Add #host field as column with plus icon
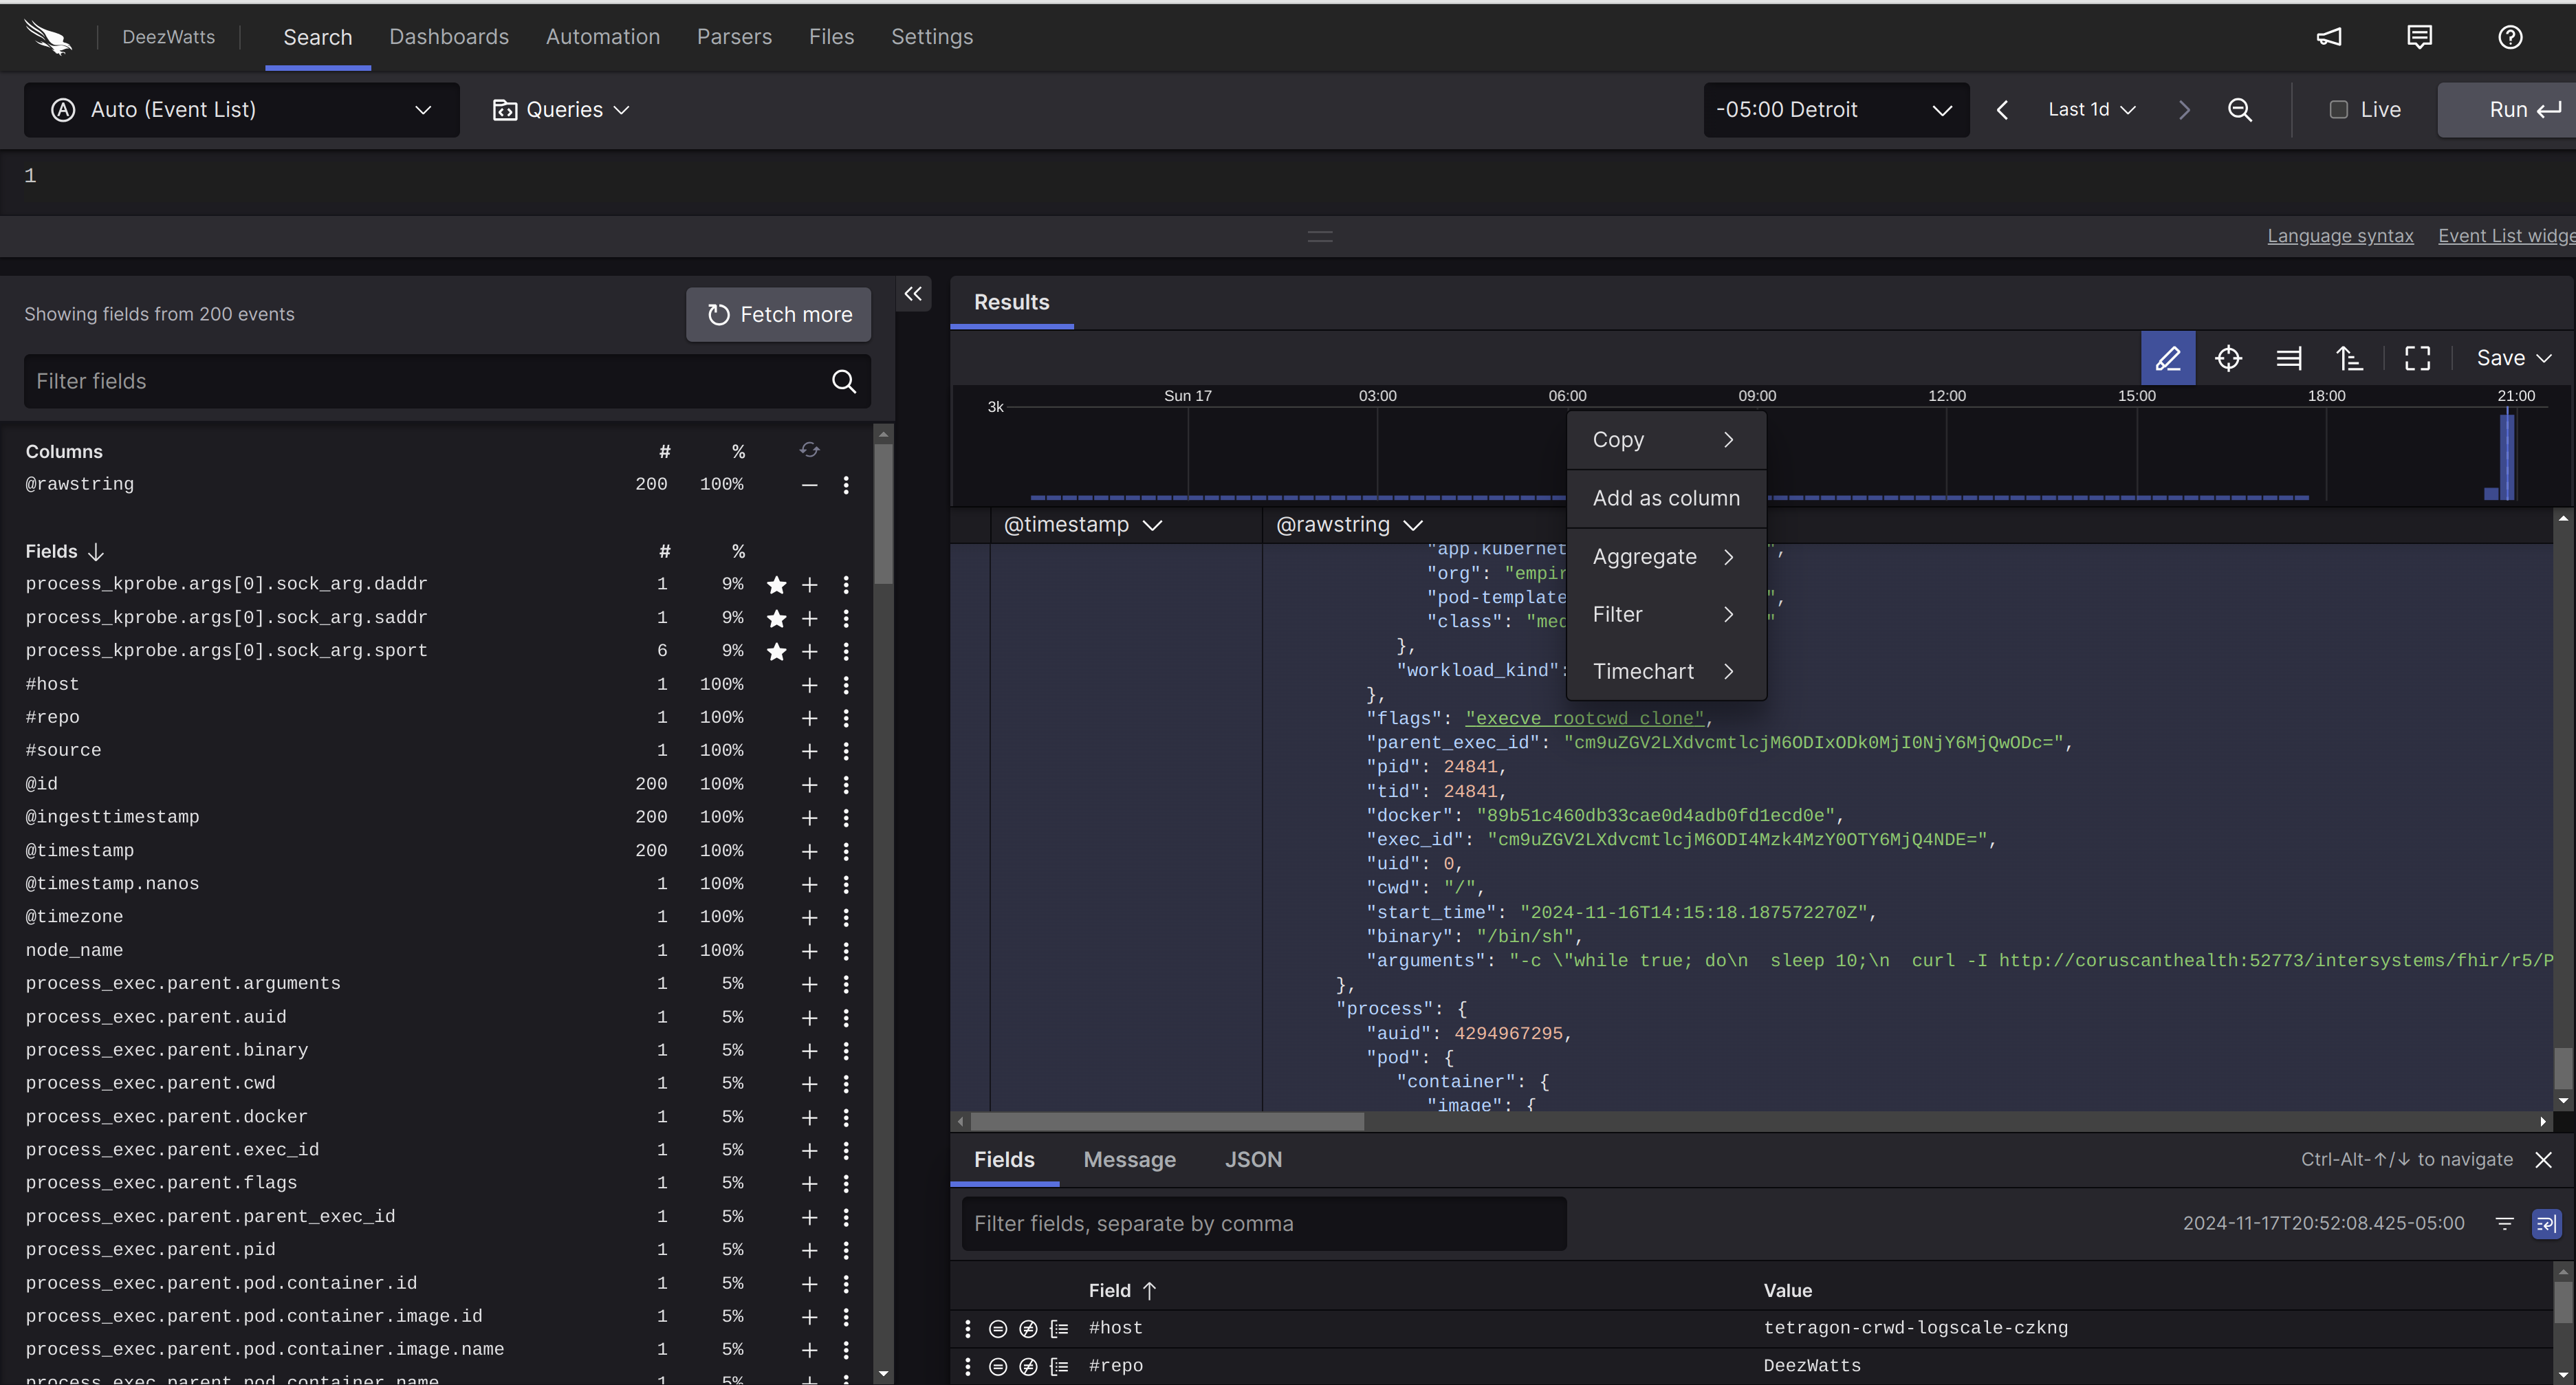The height and width of the screenshot is (1385, 2576). [x=809, y=685]
